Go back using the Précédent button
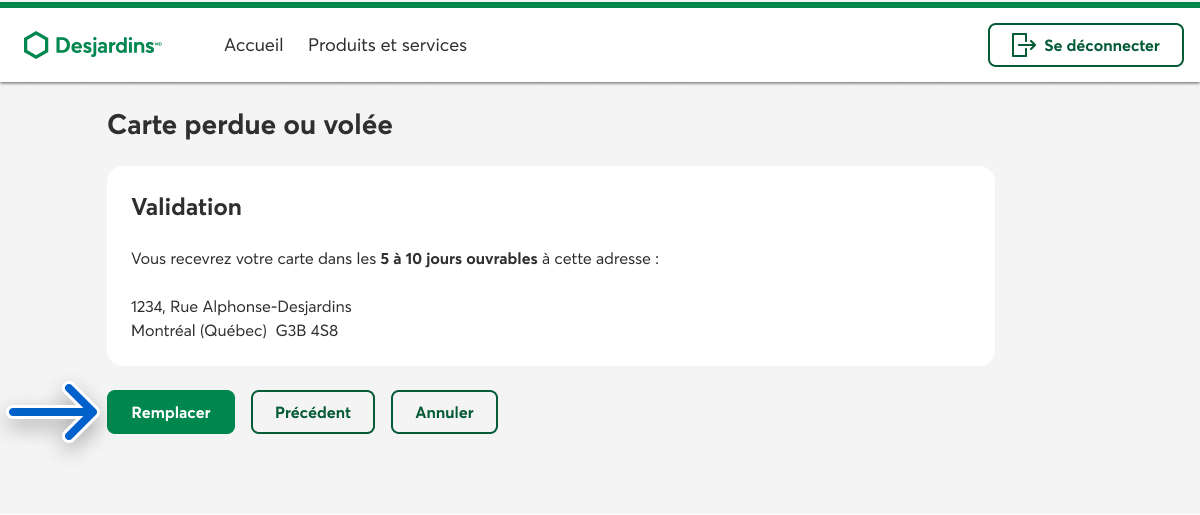The height and width of the screenshot is (515, 1200). coord(312,412)
